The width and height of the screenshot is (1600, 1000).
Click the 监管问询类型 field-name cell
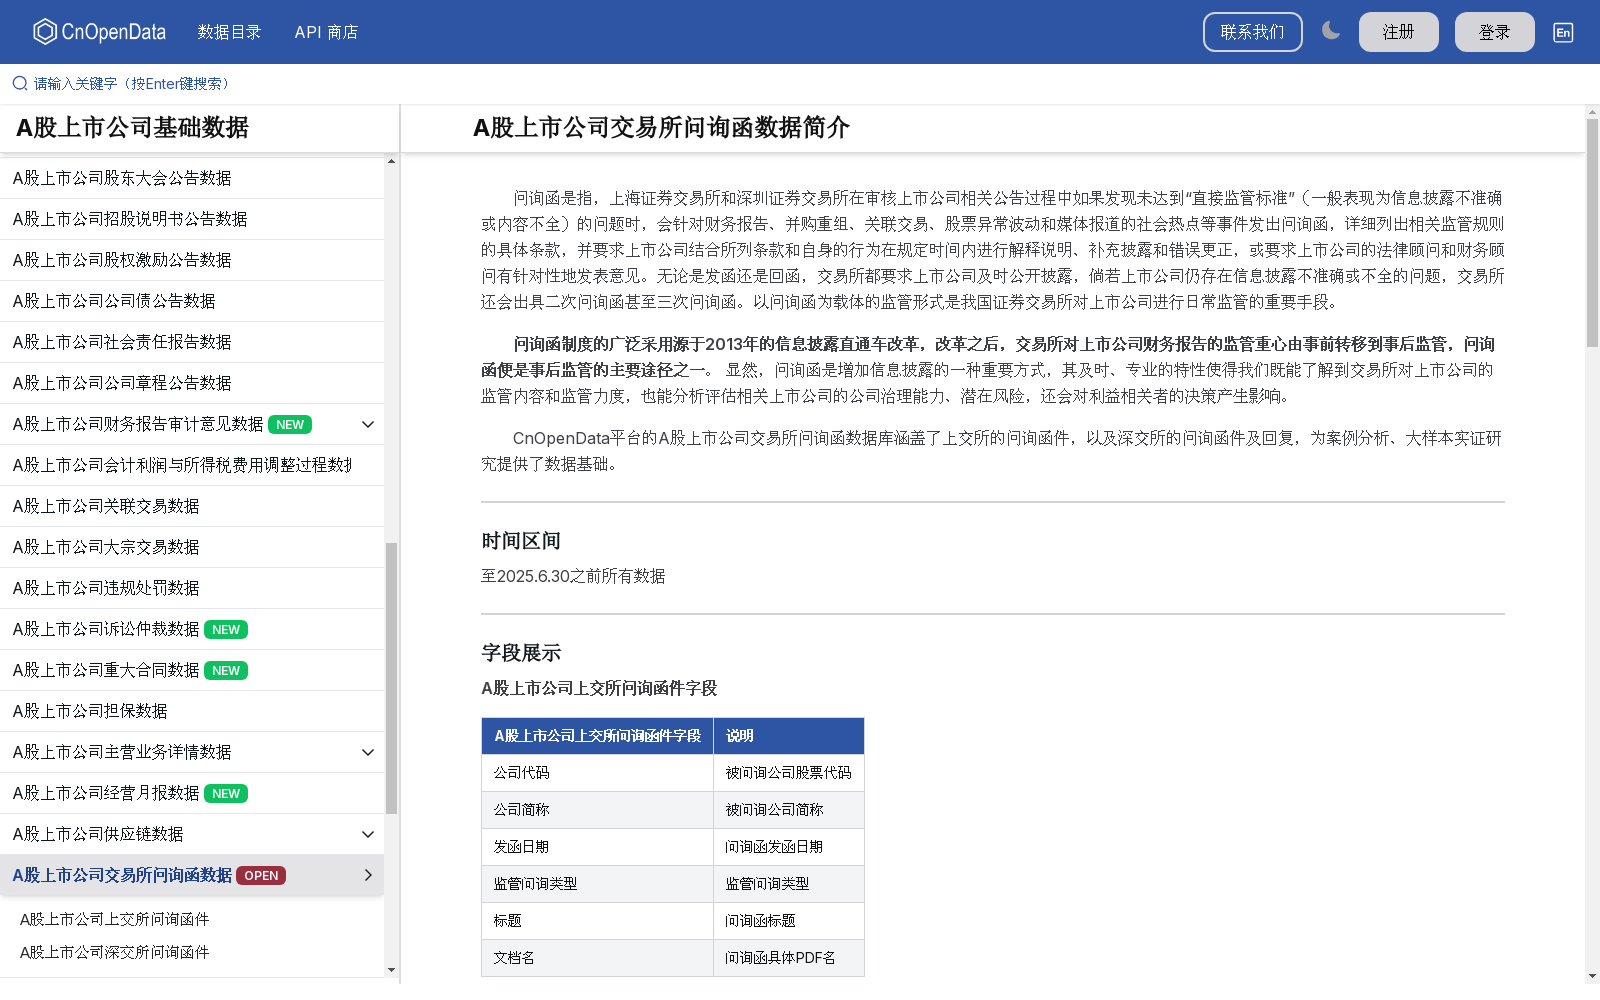pos(597,884)
